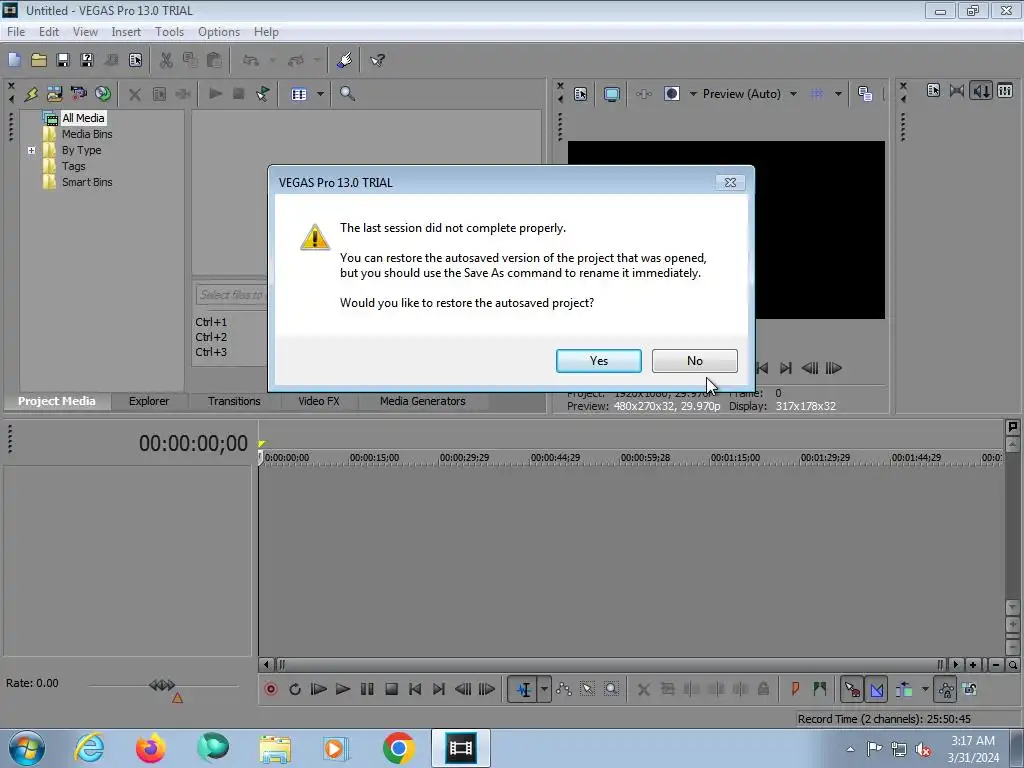Click the Search Media magnifier icon

[x=347, y=94]
